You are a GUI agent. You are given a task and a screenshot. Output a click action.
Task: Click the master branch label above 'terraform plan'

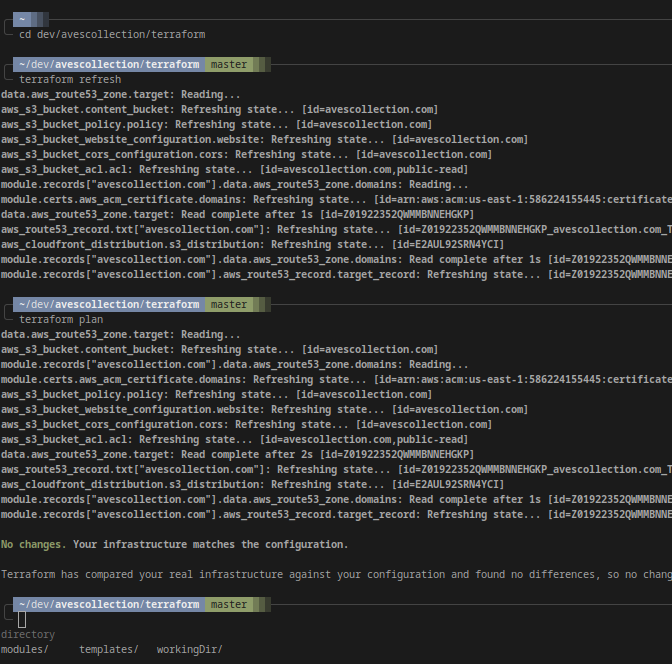(x=229, y=304)
